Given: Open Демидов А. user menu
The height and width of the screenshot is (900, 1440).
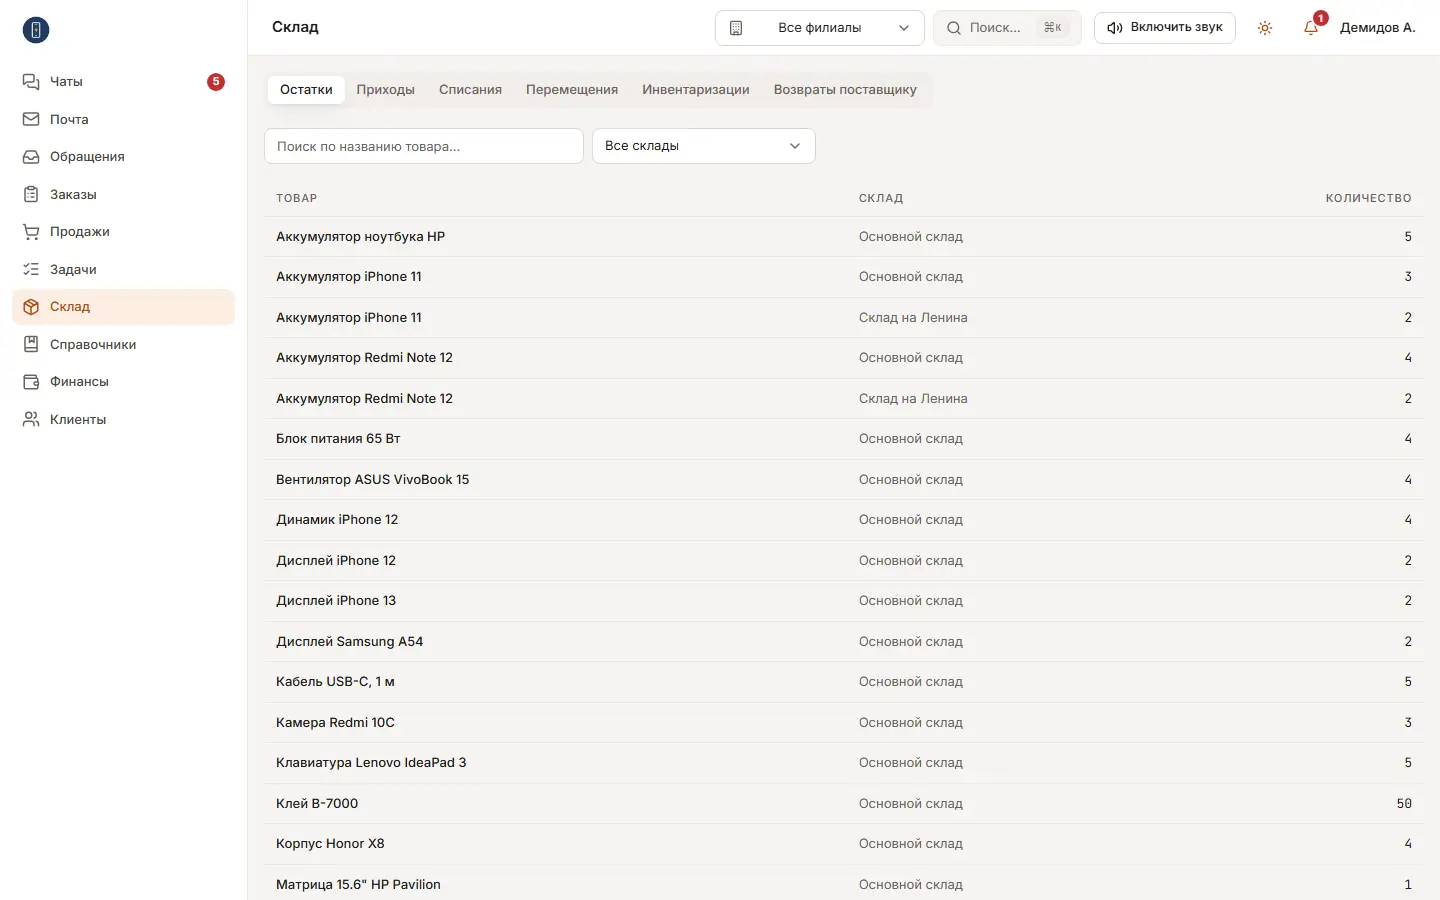Looking at the screenshot, I should coord(1378,28).
